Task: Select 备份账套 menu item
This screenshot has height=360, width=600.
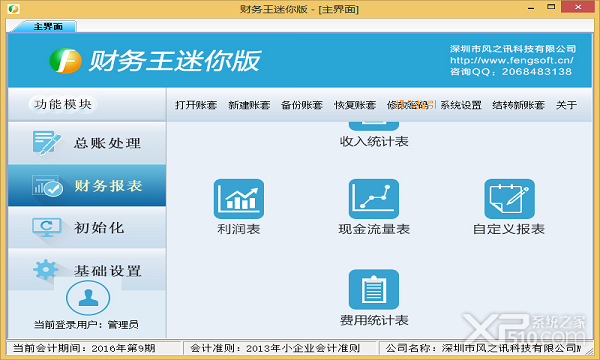Action: 302,105
